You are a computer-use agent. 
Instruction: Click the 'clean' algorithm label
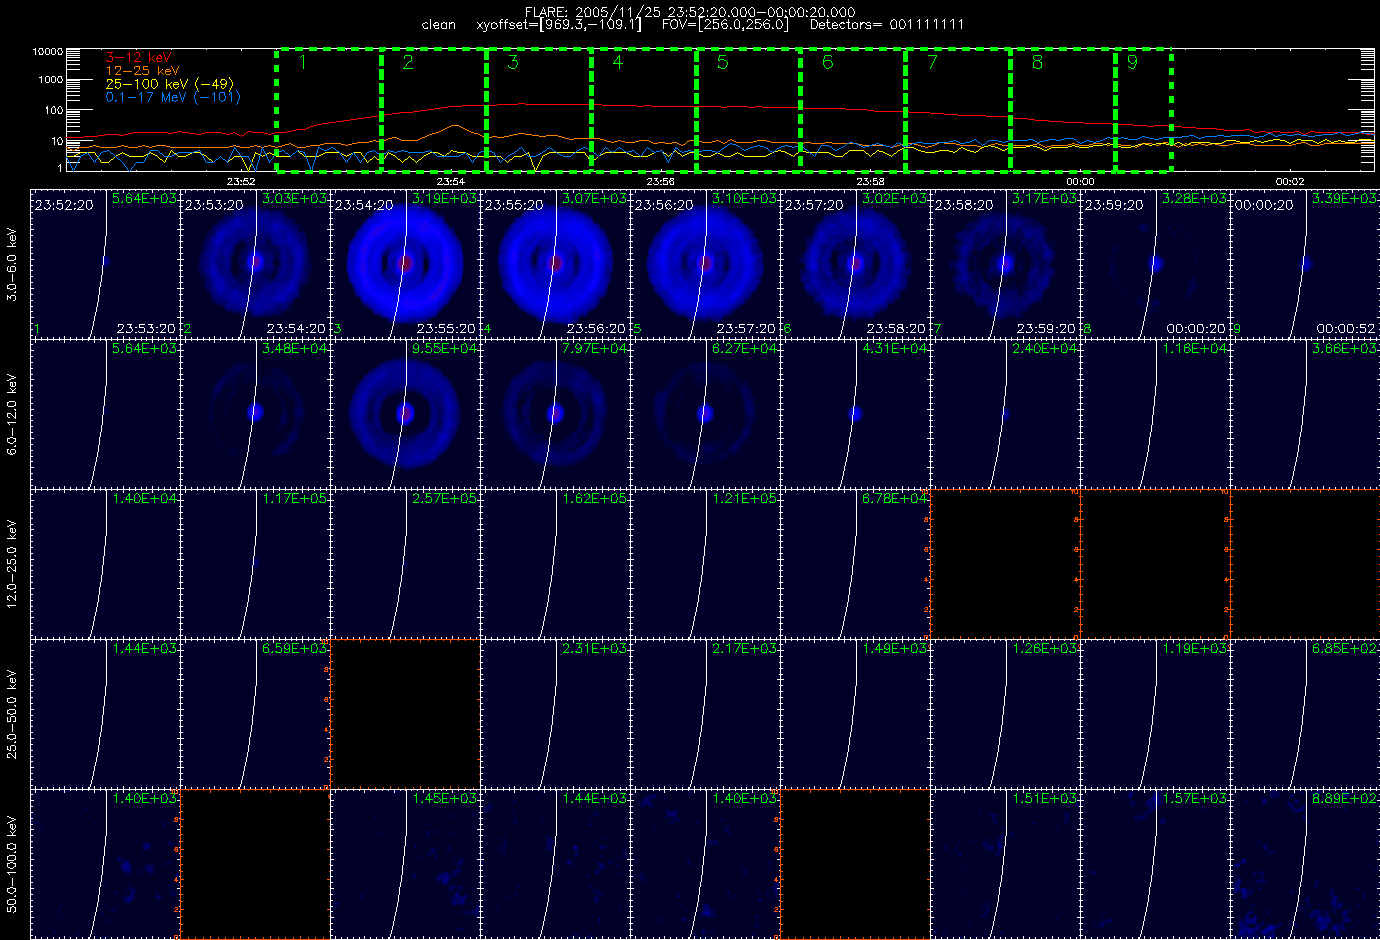[438, 24]
